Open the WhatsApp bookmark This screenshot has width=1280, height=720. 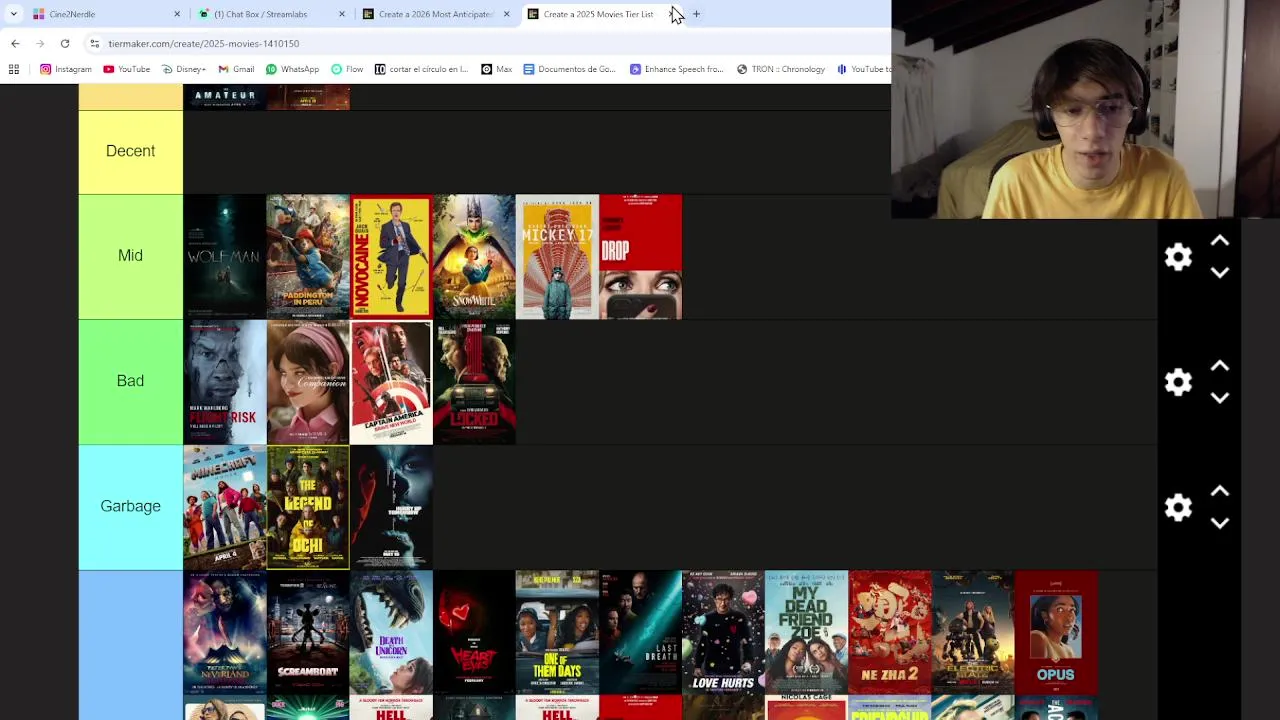[292, 69]
